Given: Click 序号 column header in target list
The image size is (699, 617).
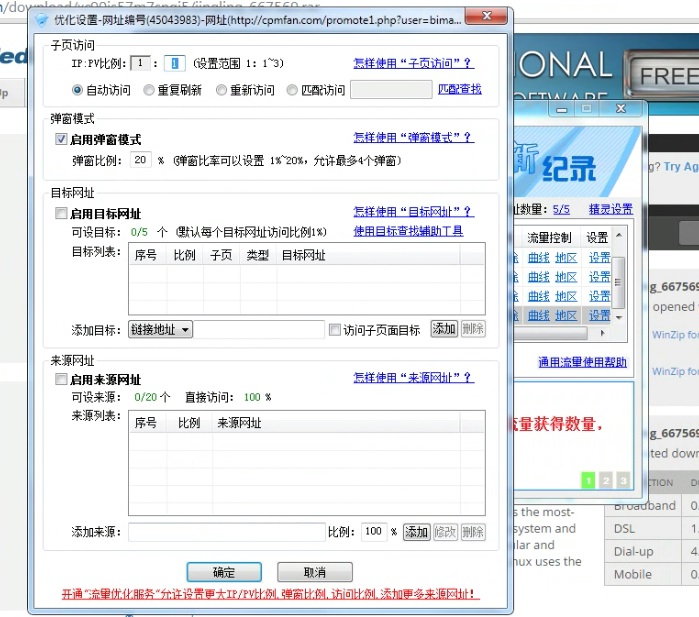Looking at the screenshot, I should coord(148,255).
